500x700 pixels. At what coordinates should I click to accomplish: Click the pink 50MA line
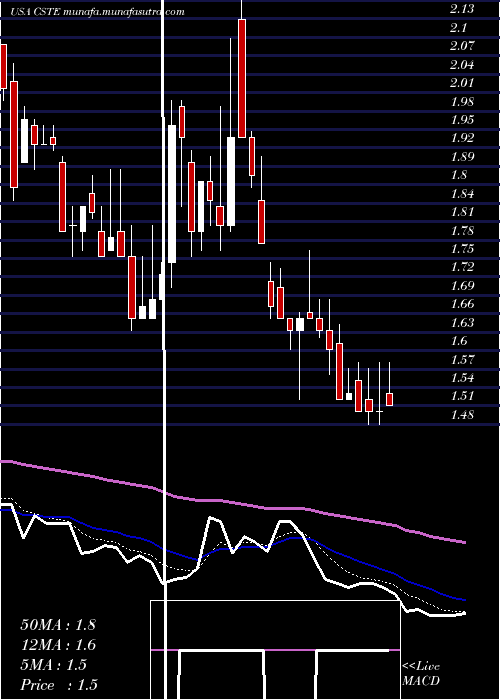coord(232,503)
